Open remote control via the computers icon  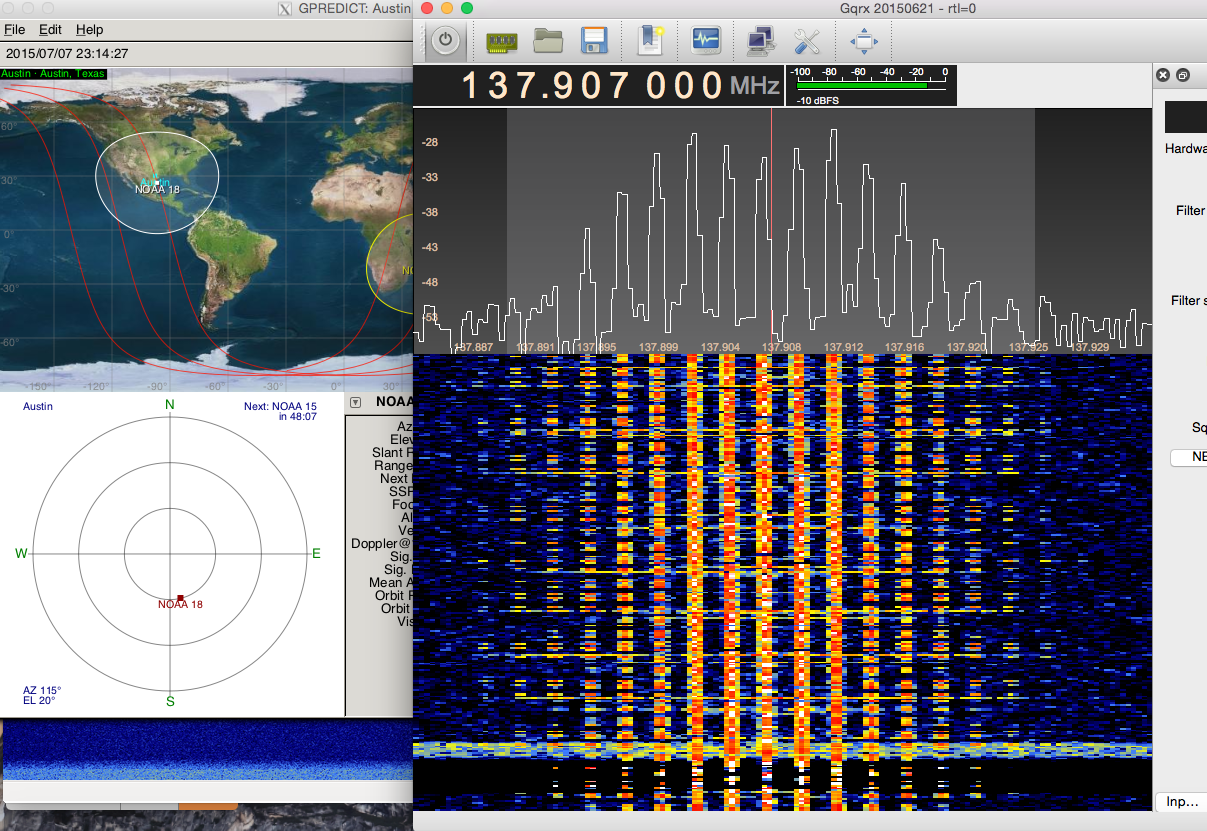coord(759,40)
